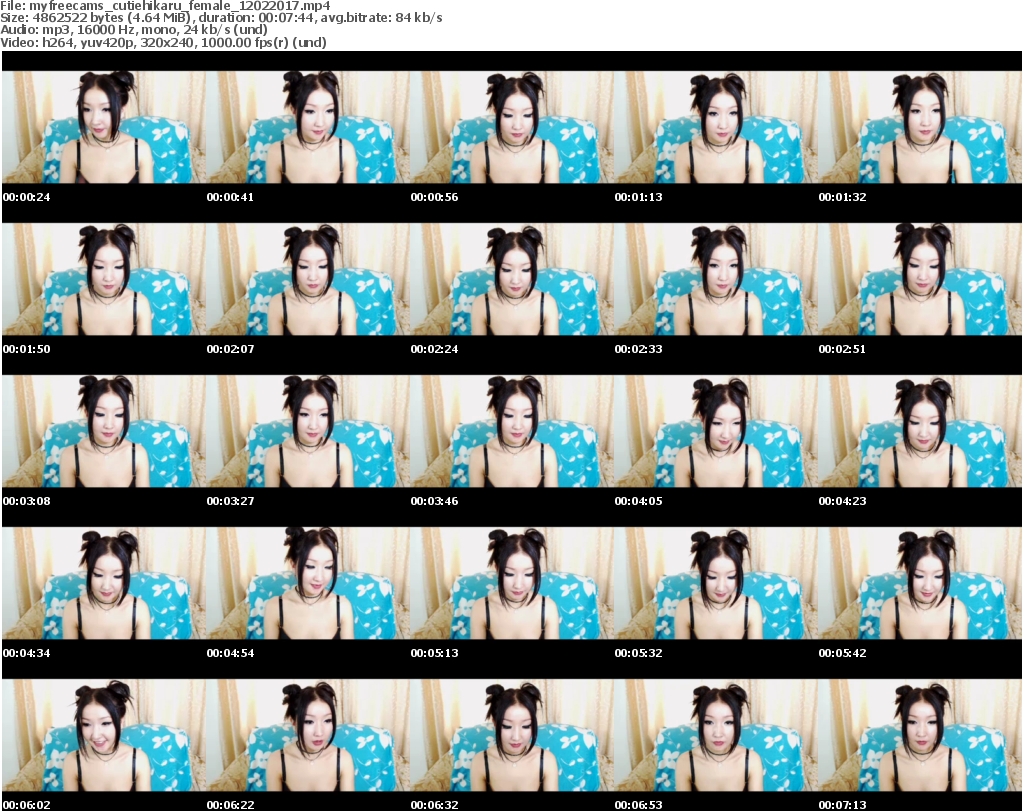
Task: Click the timestamp text 00:00:24
Action: (26, 197)
